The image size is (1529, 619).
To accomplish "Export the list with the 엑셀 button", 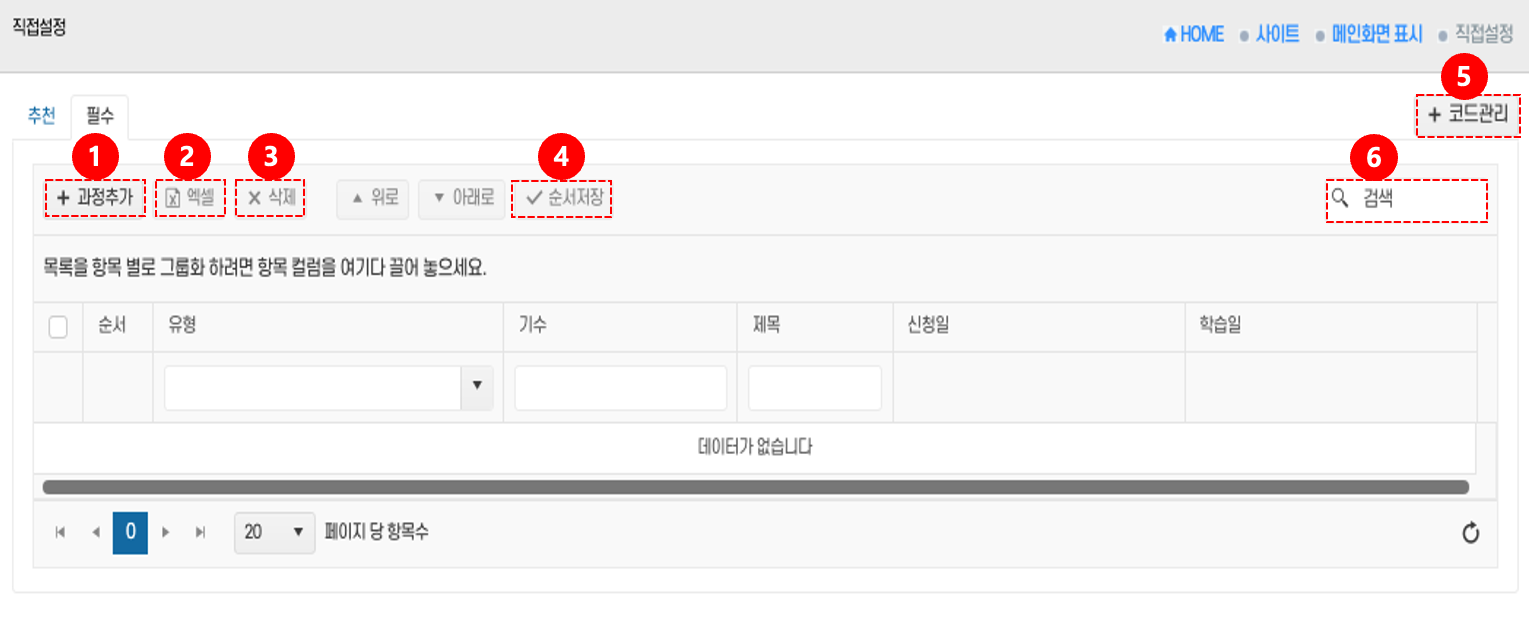I will pos(190,198).
